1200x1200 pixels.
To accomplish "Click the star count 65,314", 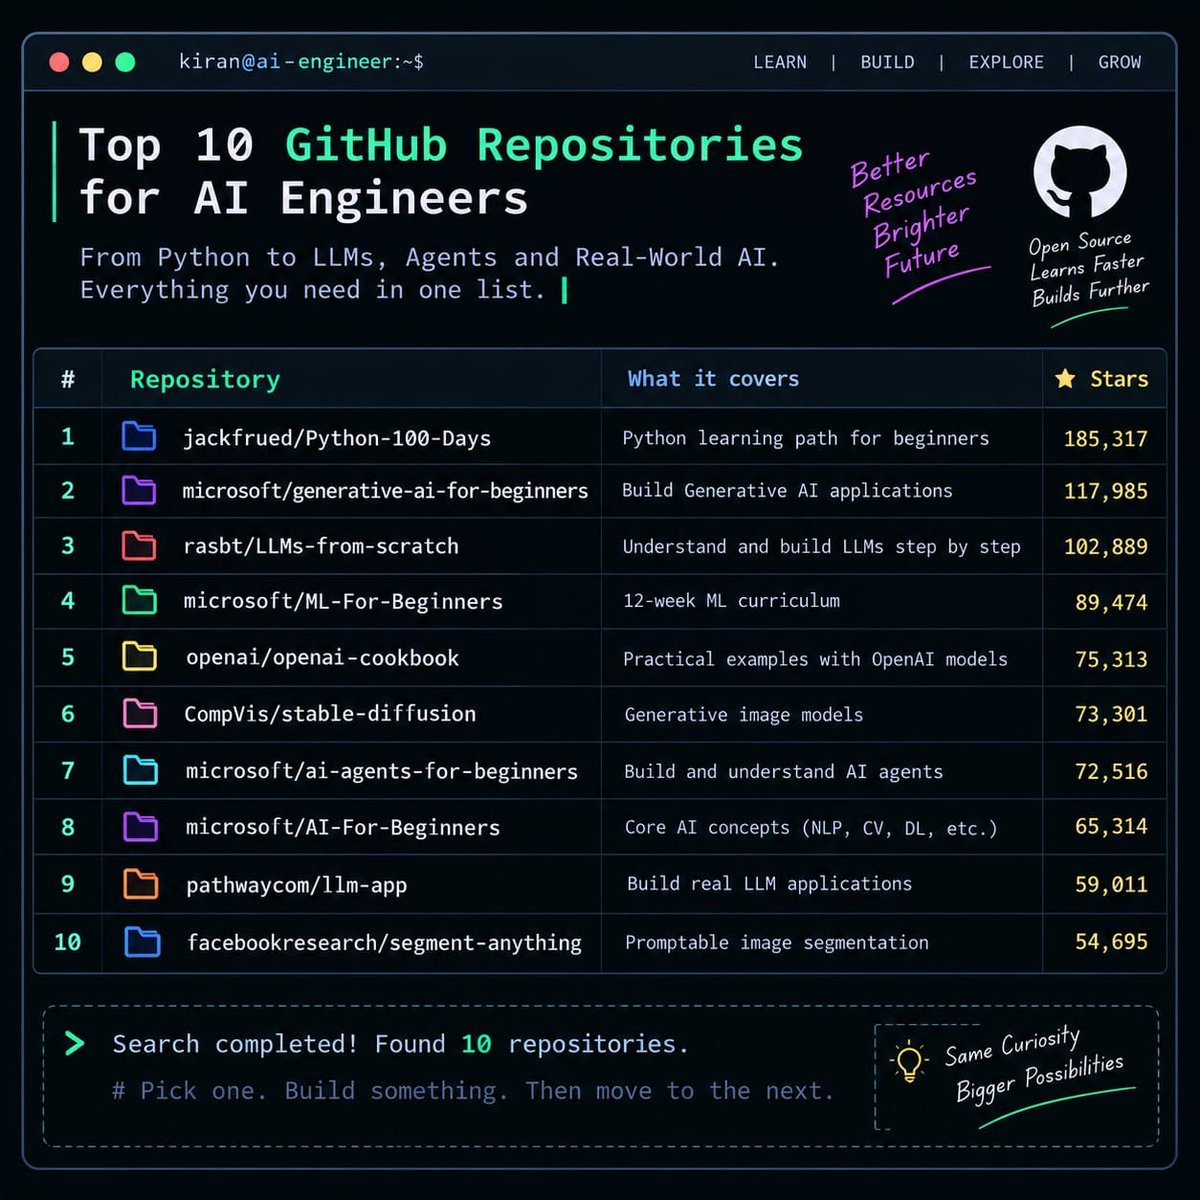I will pyautogui.click(x=1111, y=827).
